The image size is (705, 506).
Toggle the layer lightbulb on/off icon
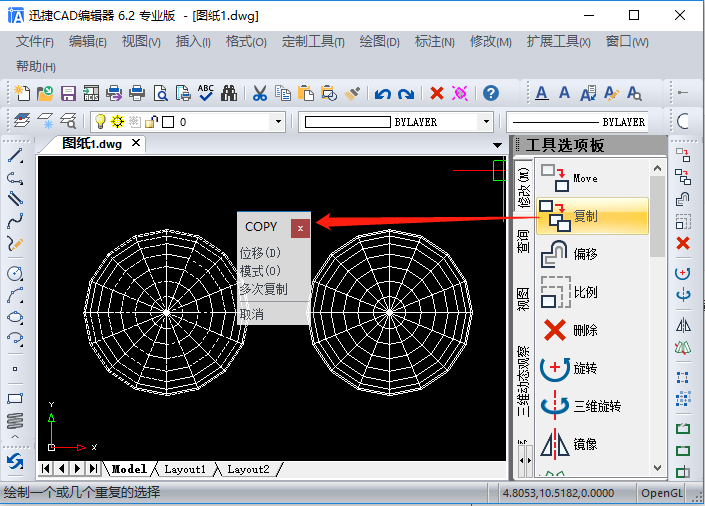pyautogui.click(x=100, y=121)
